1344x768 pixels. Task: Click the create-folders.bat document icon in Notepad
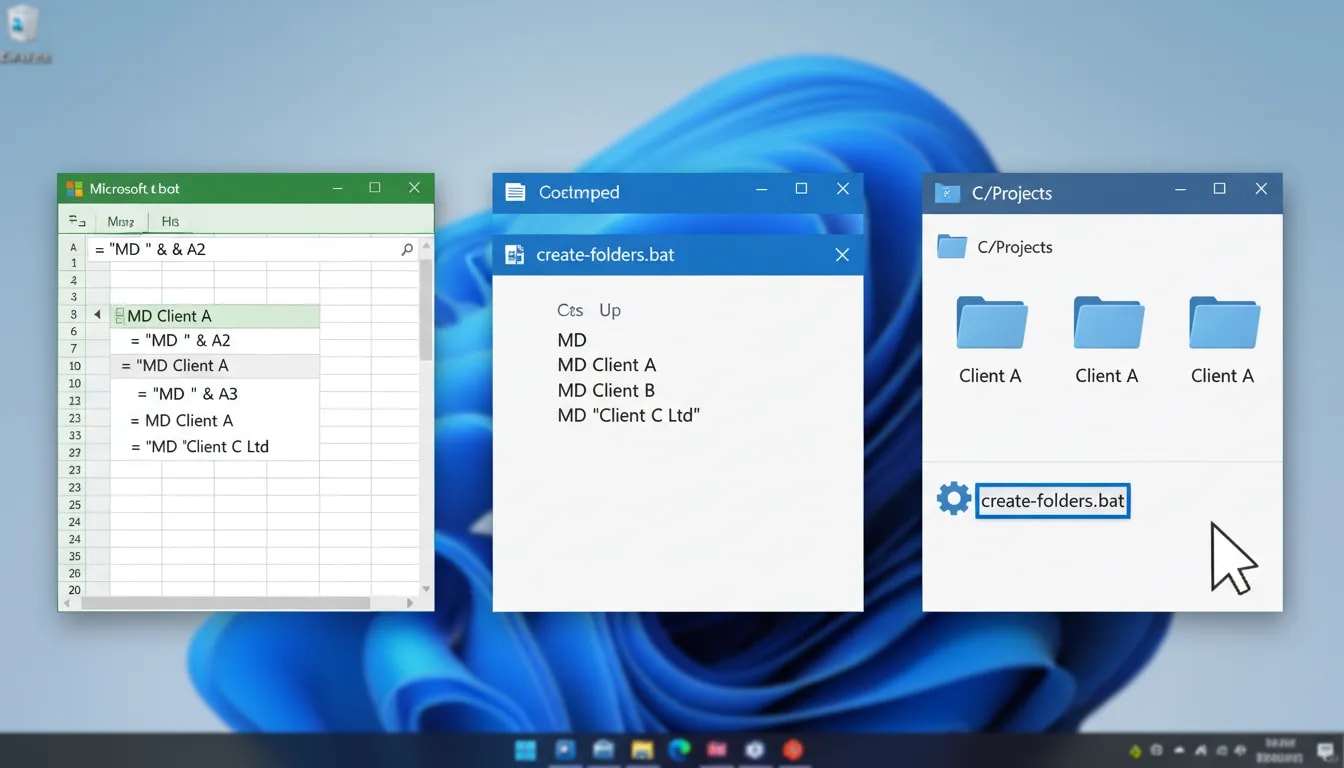click(514, 255)
